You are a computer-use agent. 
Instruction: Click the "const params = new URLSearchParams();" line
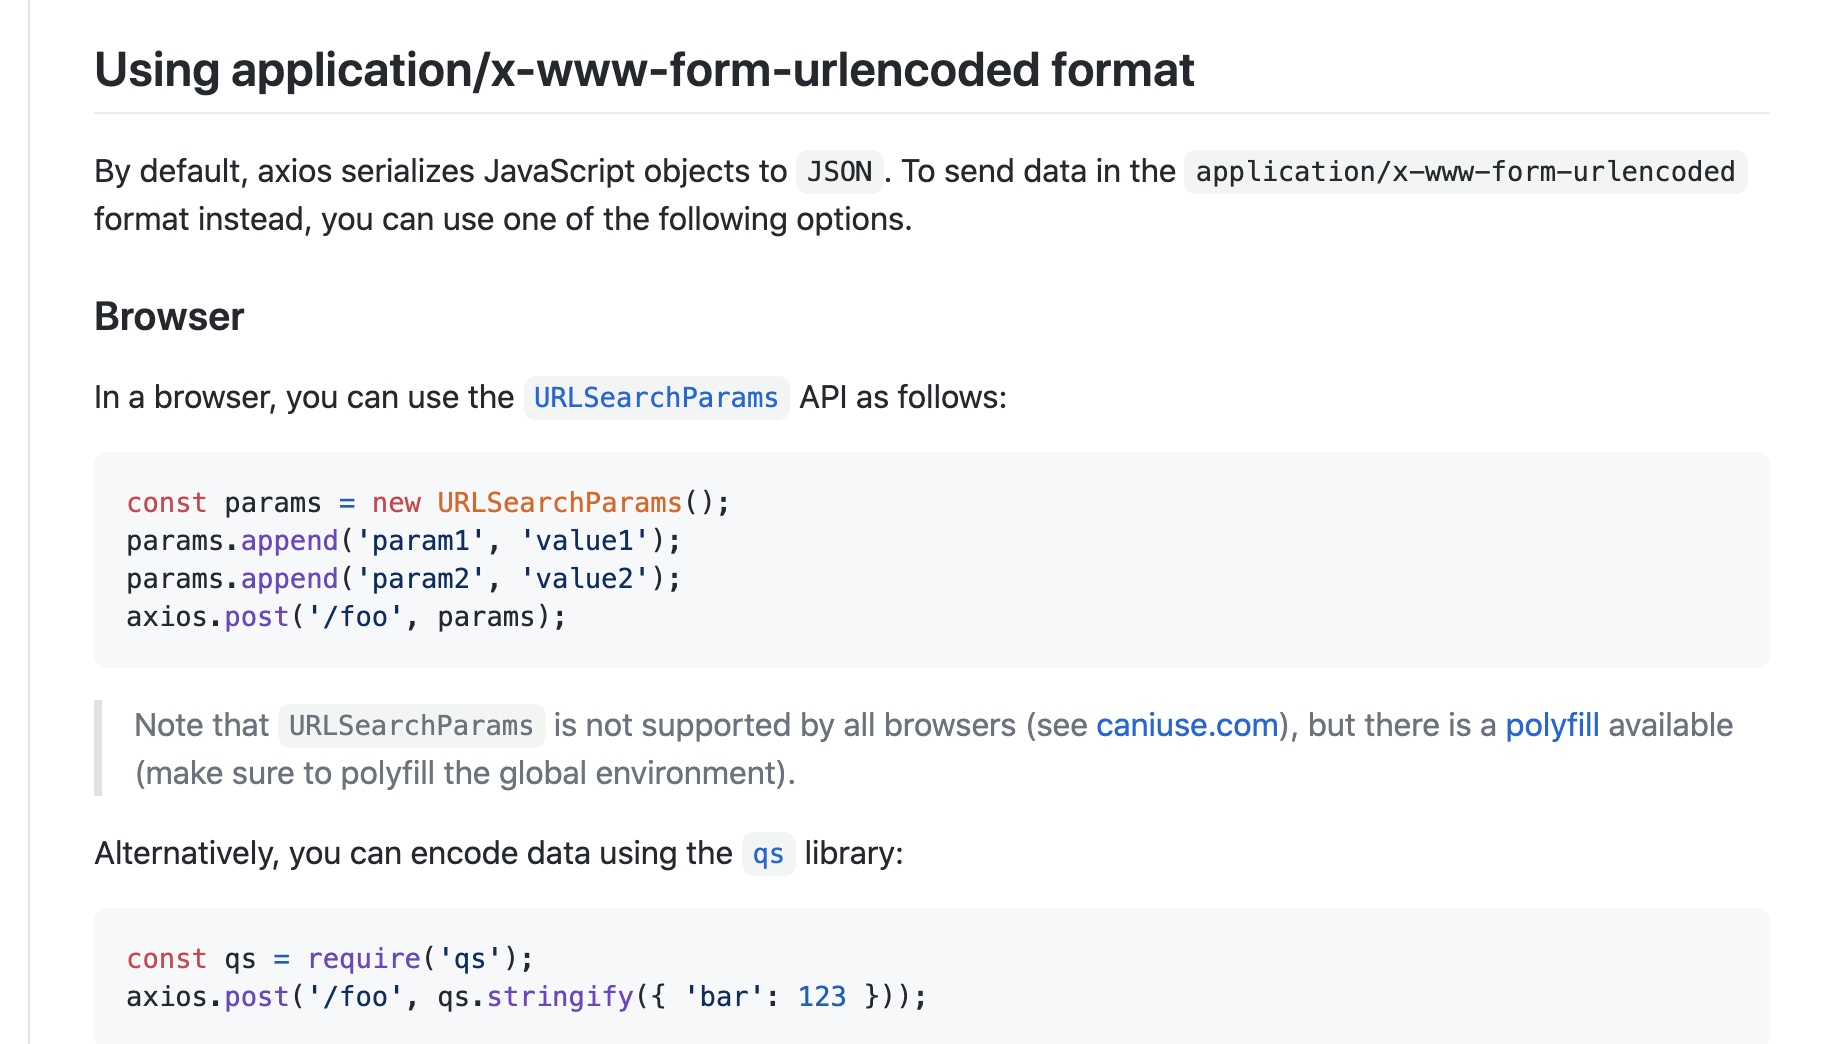click(x=428, y=502)
